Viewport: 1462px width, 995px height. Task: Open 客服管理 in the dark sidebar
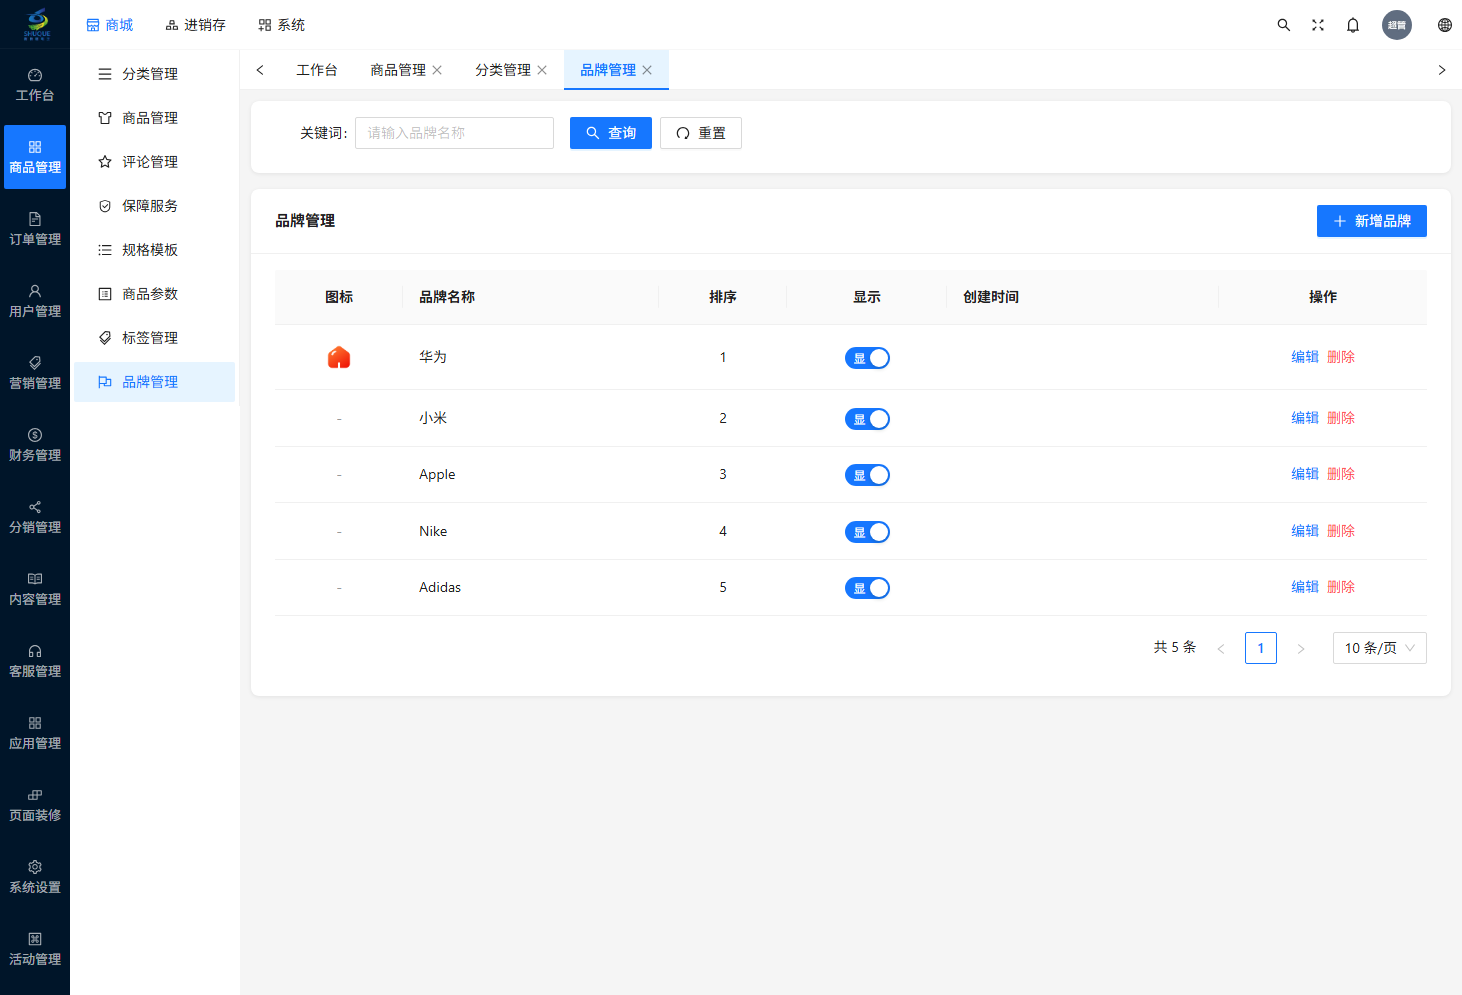(x=35, y=661)
